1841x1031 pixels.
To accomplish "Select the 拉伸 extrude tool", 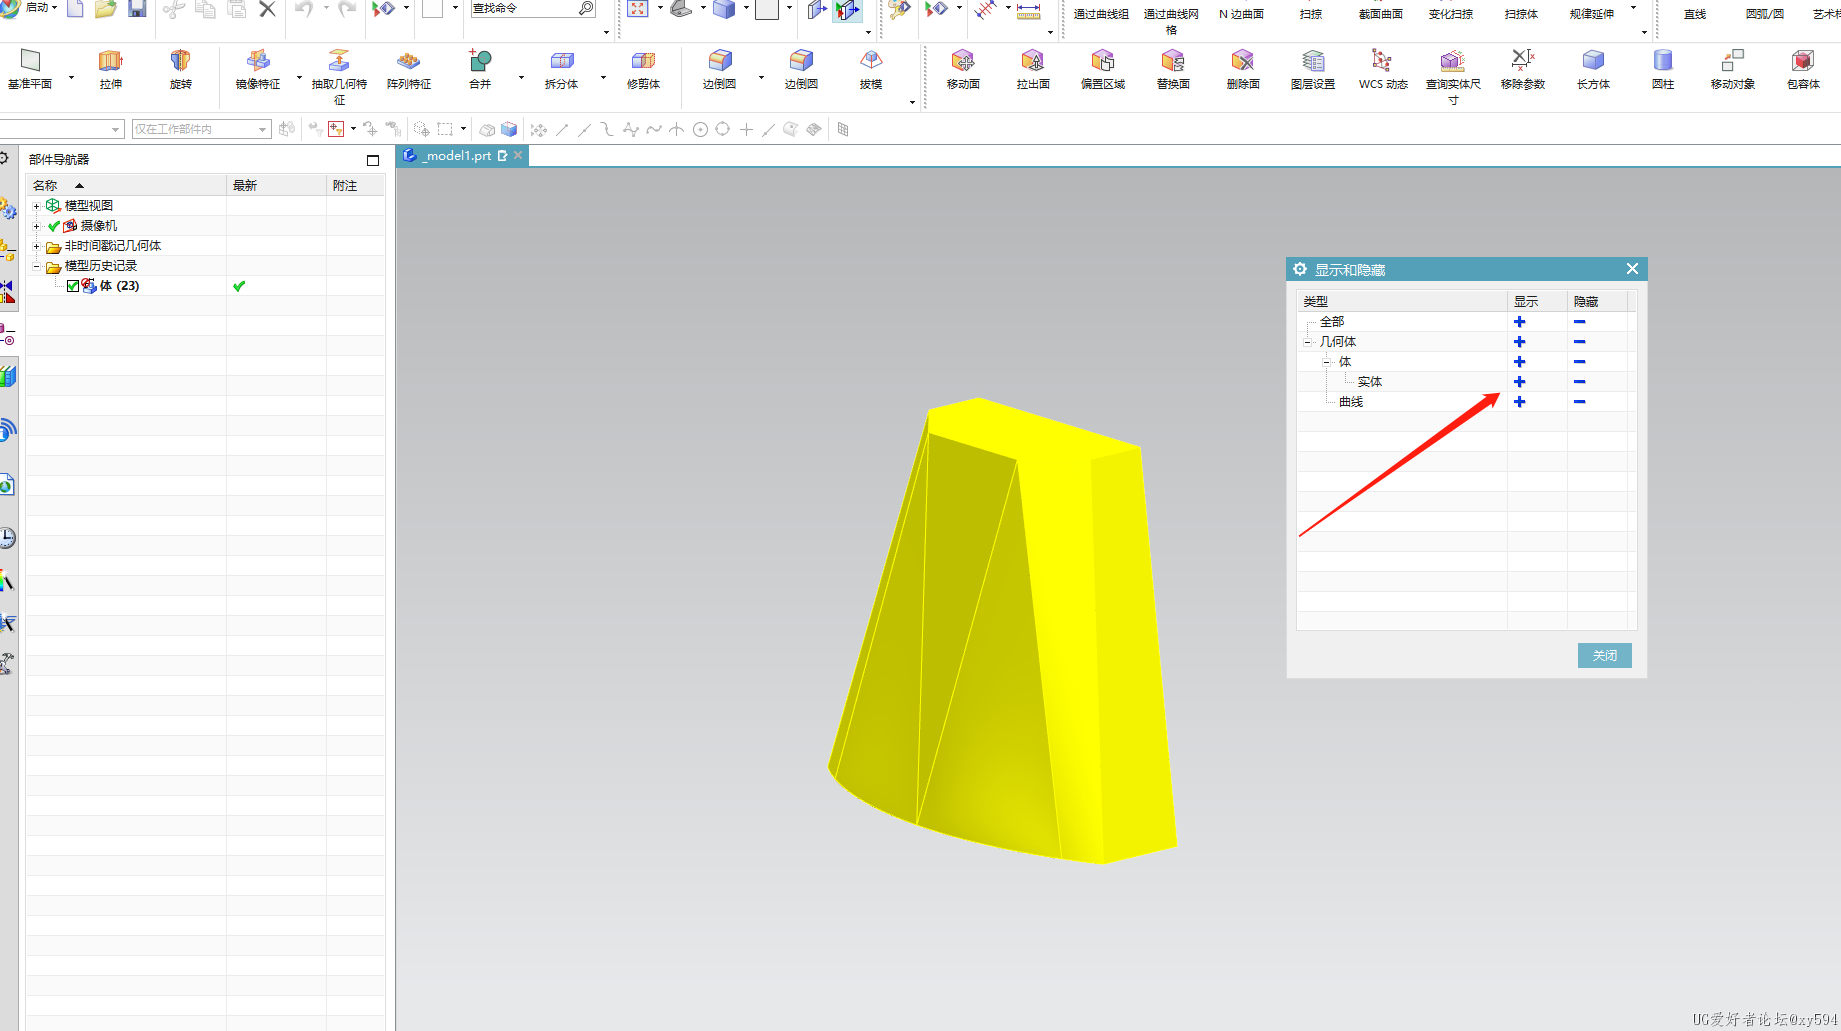I will click(x=111, y=69).
